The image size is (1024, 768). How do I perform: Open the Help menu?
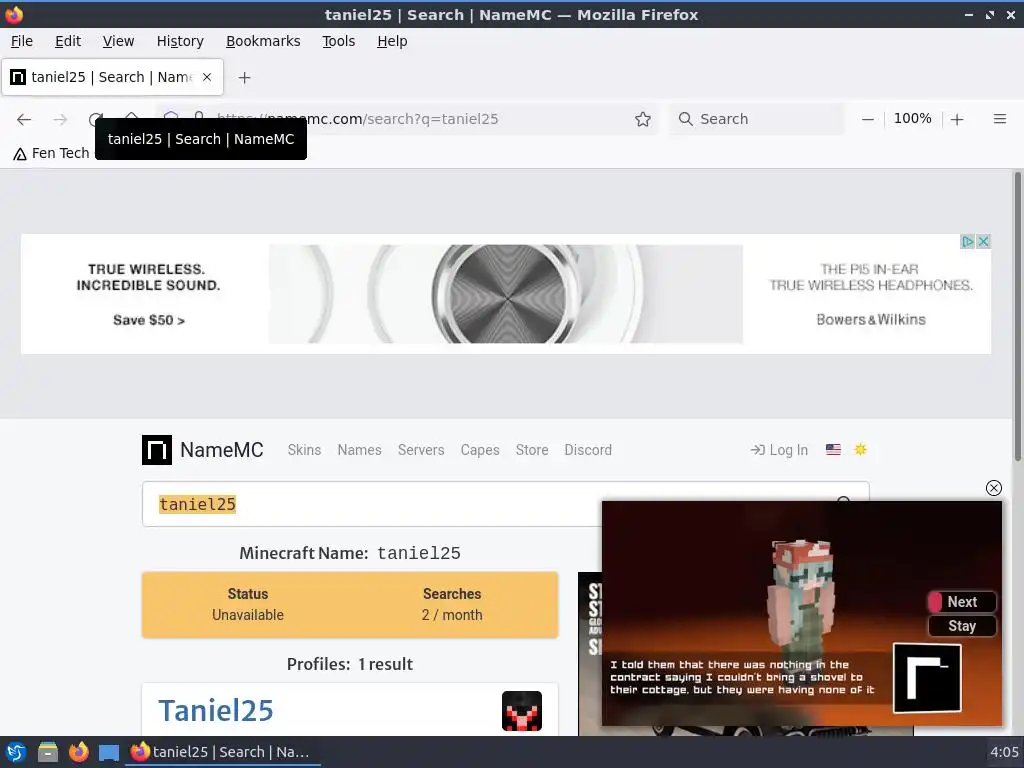click(392, 41)
